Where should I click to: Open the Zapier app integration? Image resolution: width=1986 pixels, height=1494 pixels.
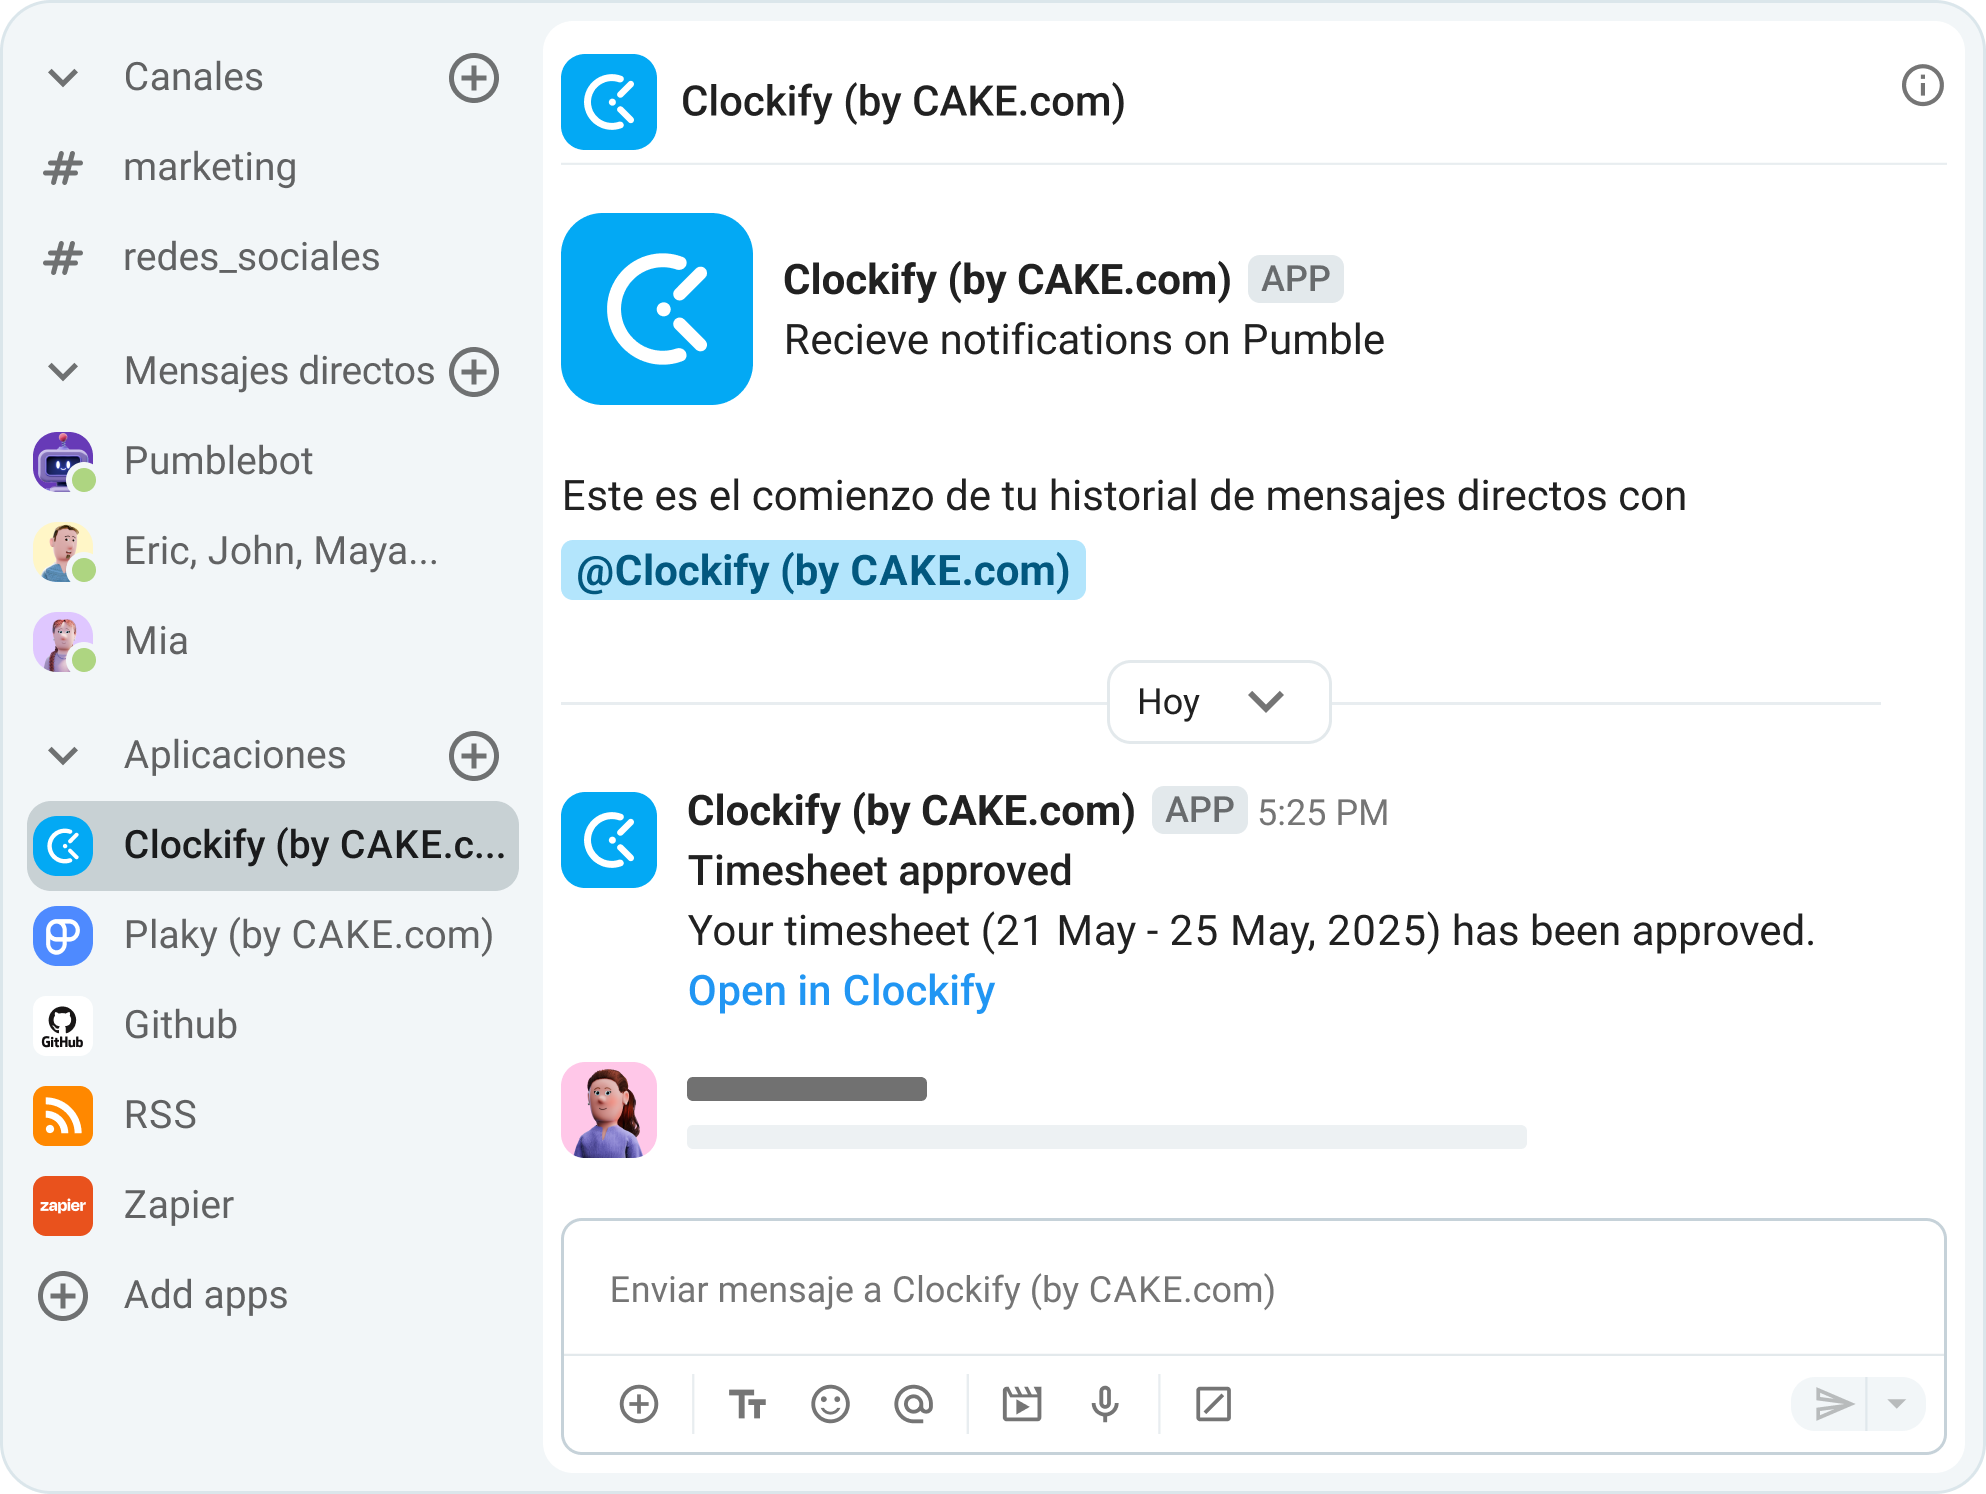point(178,1205)
